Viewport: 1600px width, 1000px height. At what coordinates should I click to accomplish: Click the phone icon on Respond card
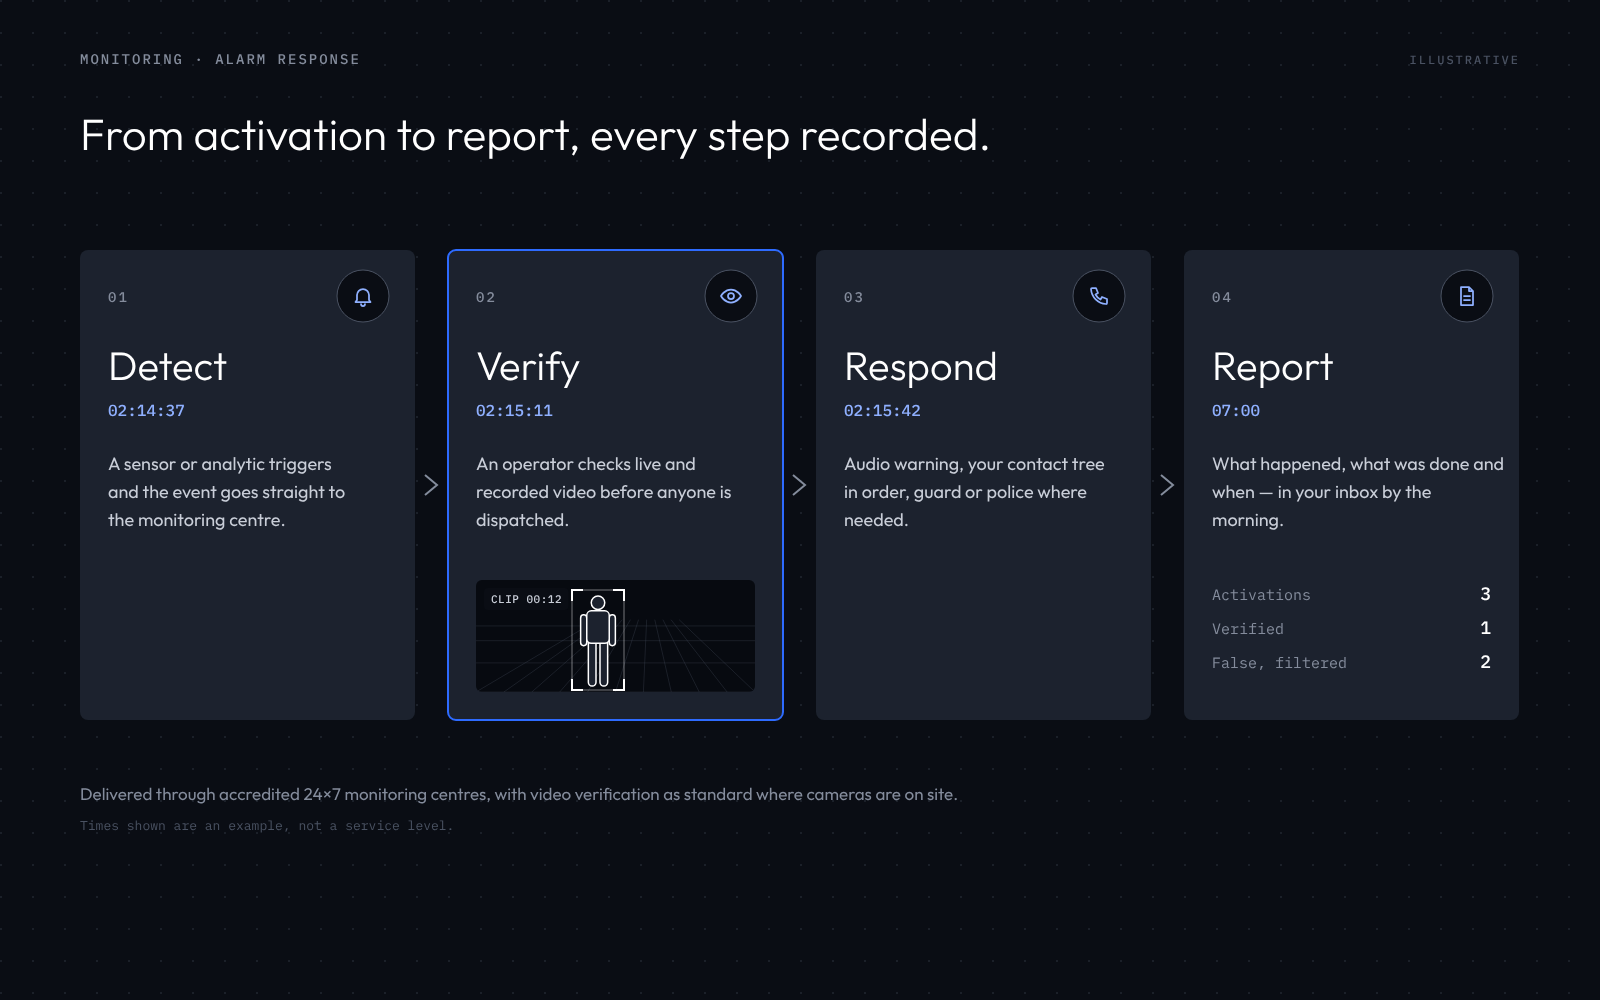click(1099, 296)
